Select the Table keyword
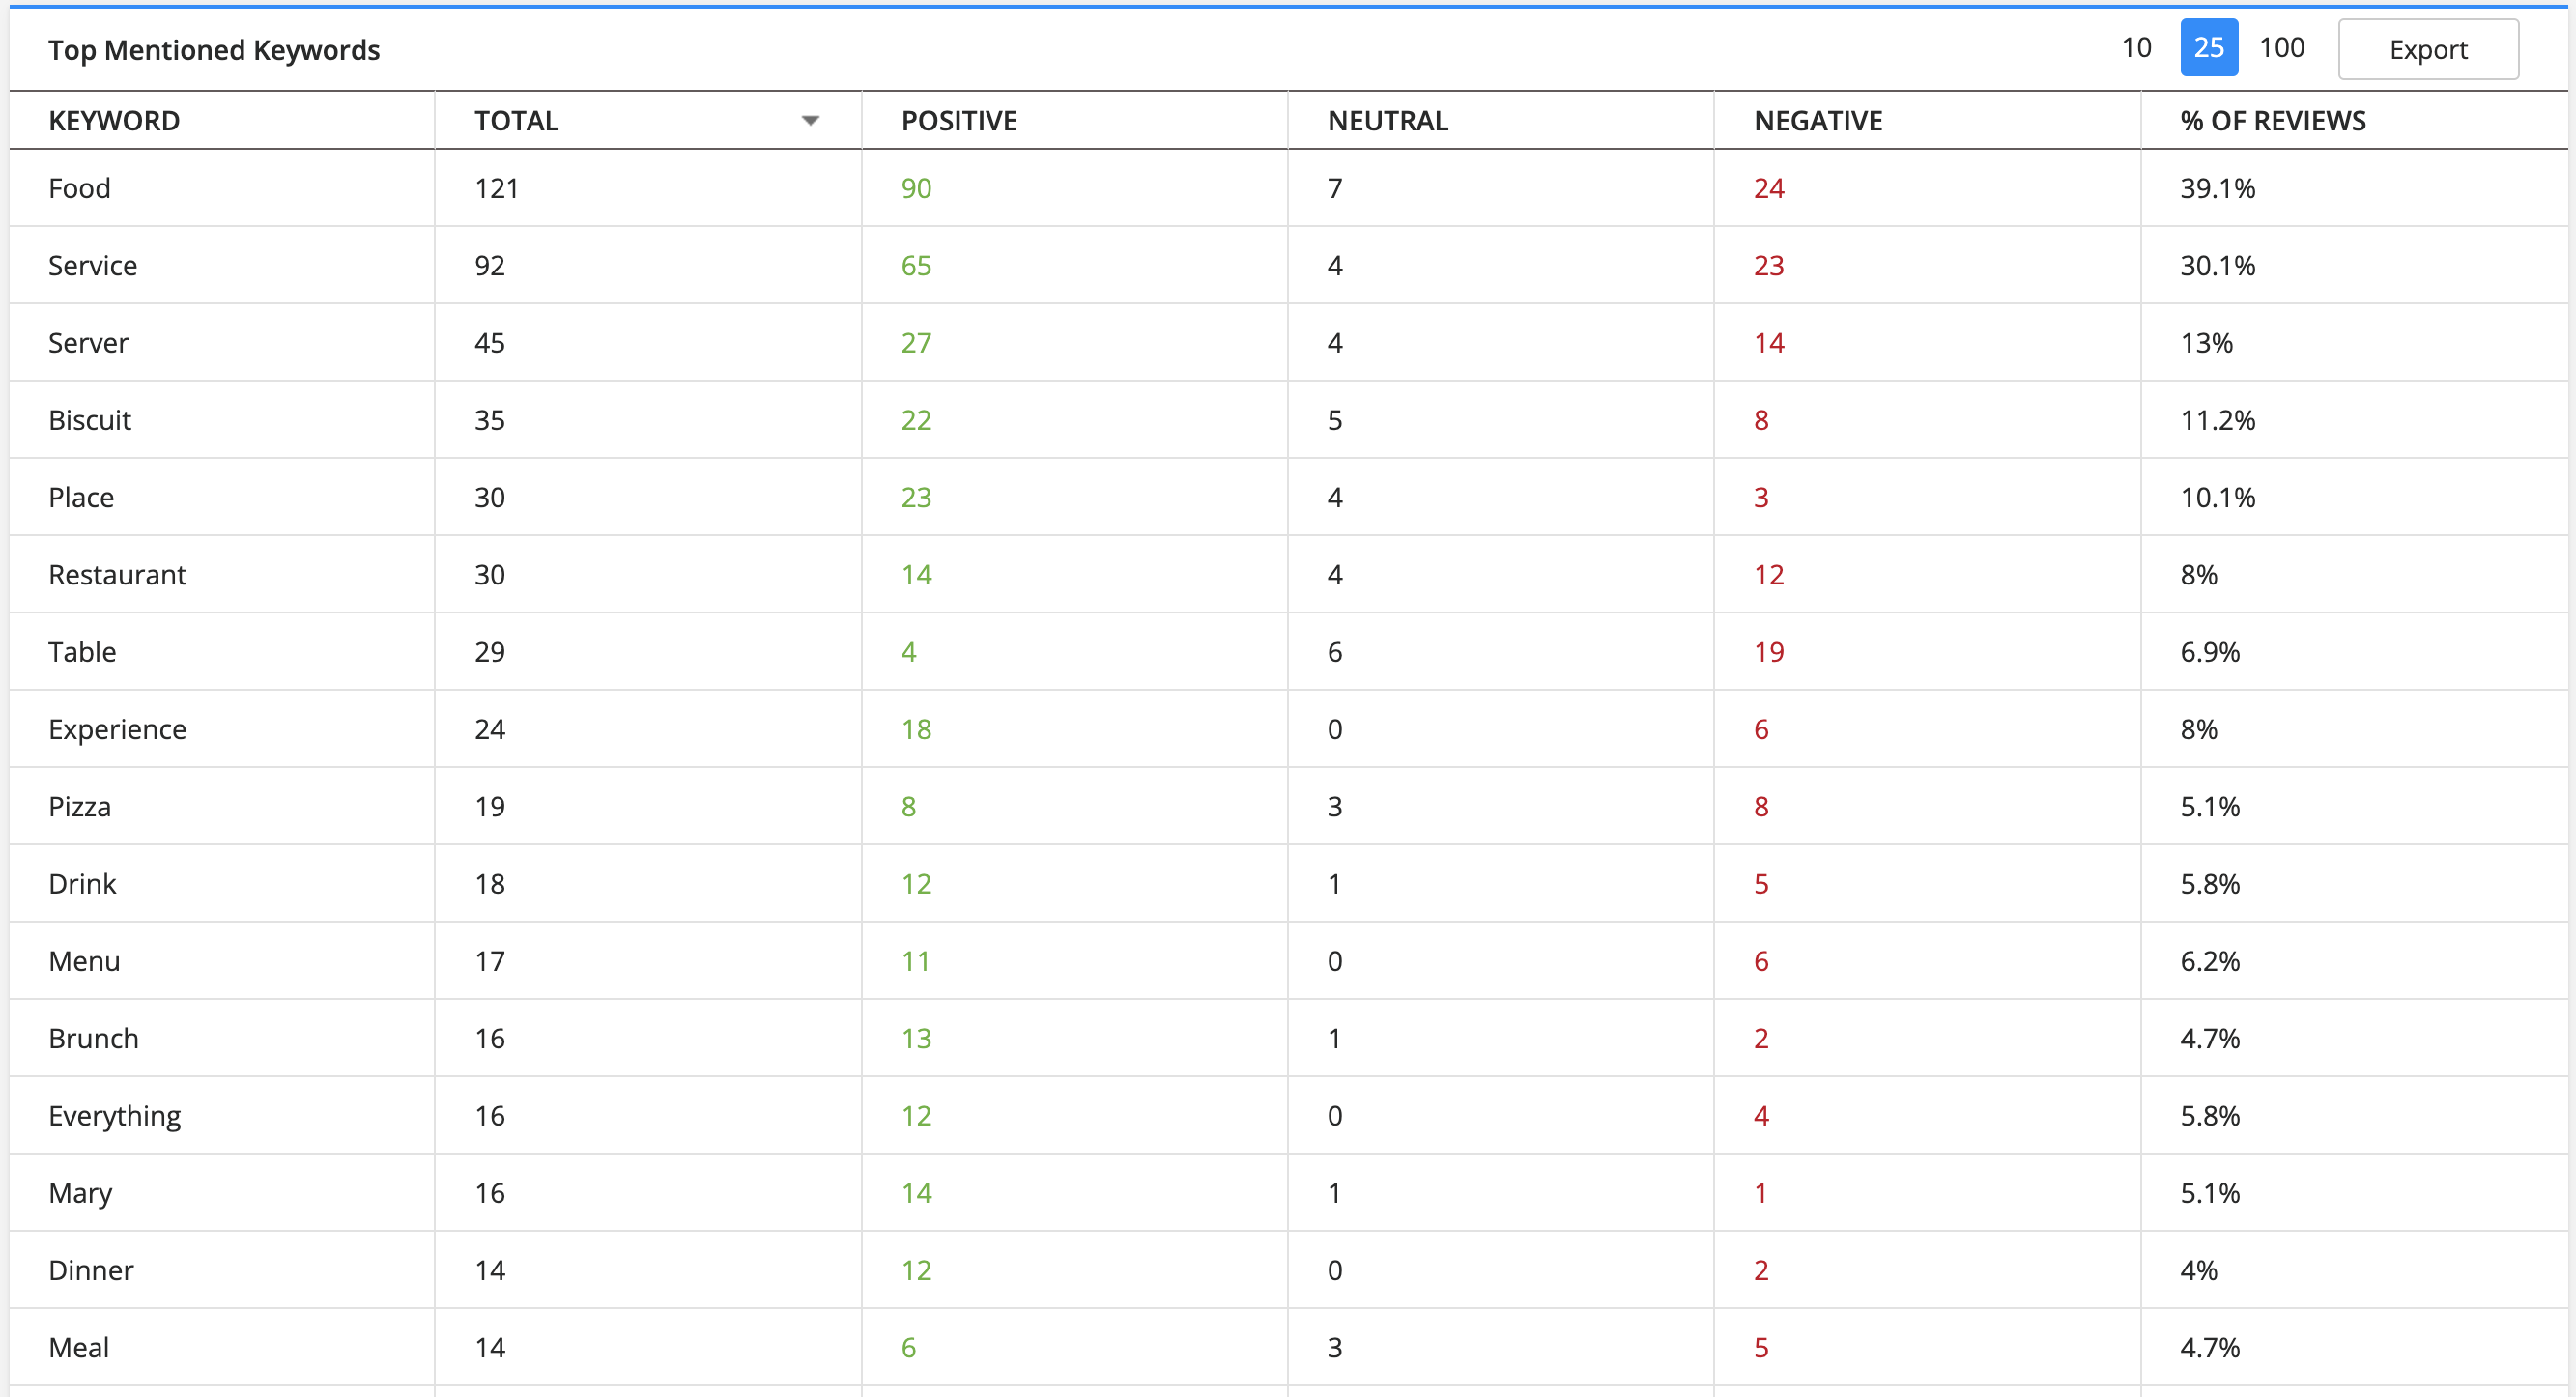The height and width of the screenshot is (1397, 2576). click(x=82, y=652)
